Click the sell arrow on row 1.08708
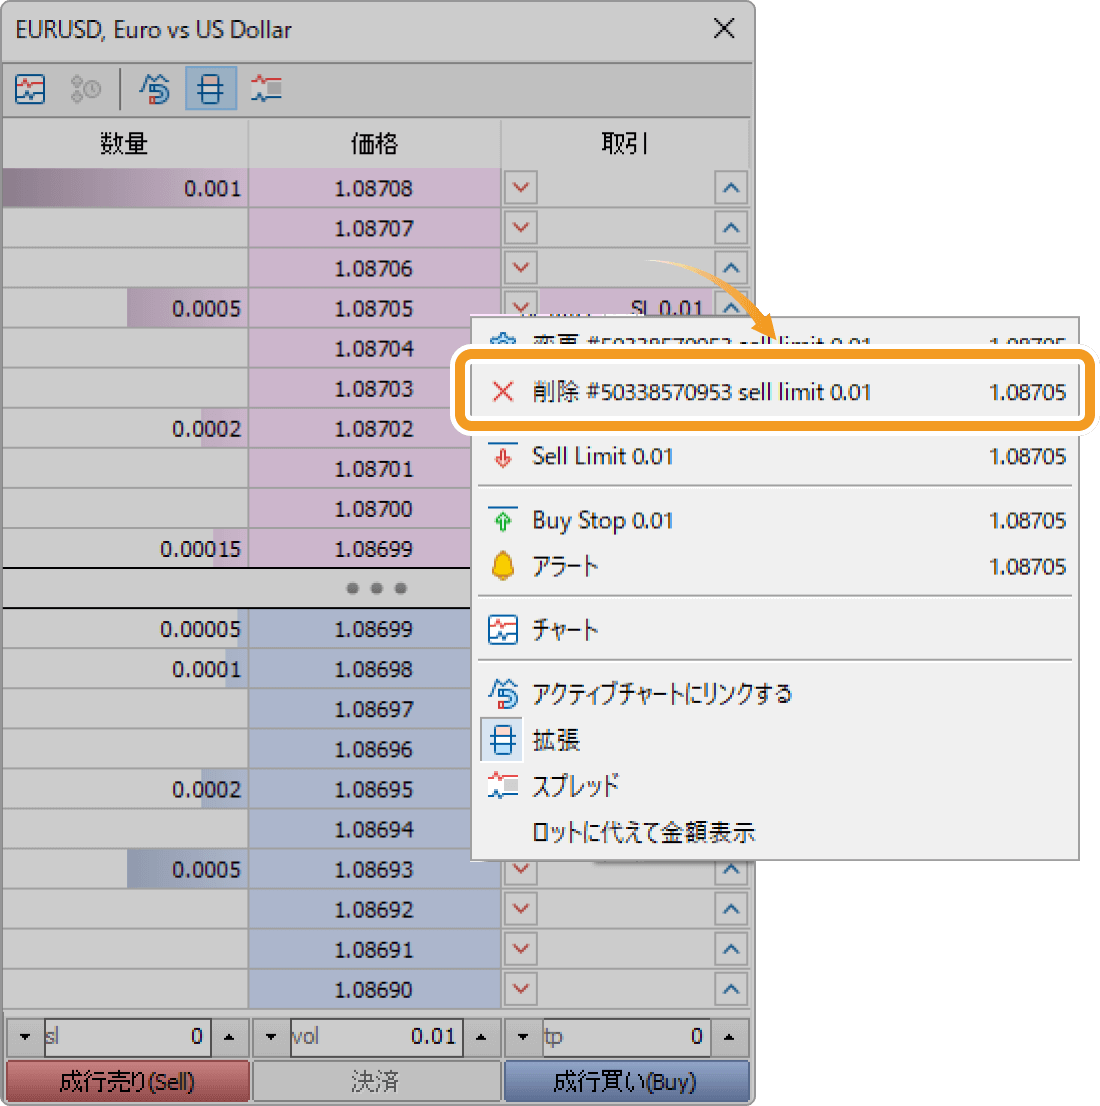 (x=521, y=188)
